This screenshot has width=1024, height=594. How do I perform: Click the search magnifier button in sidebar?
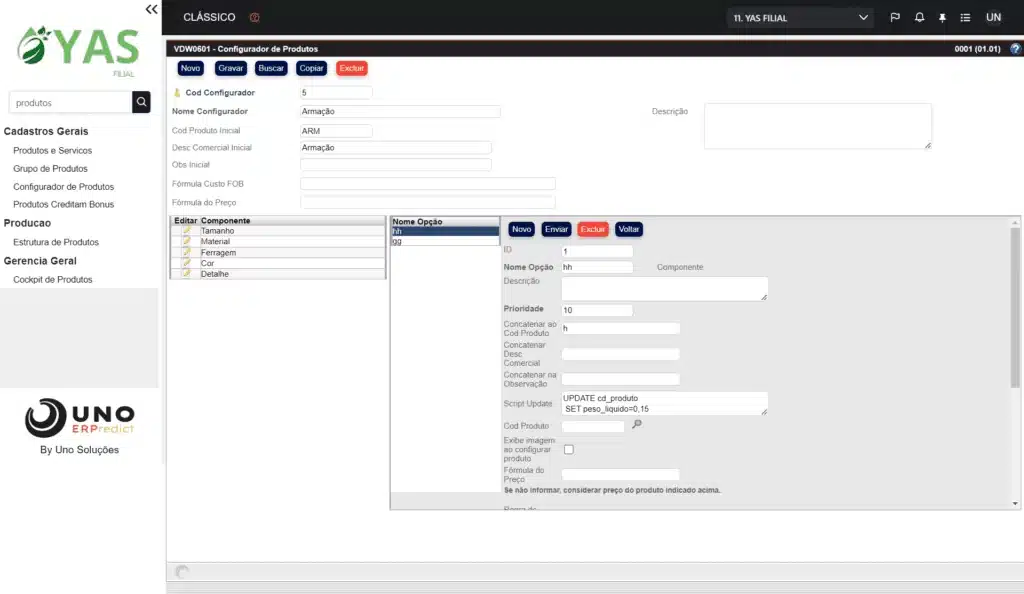pos(141,102)
